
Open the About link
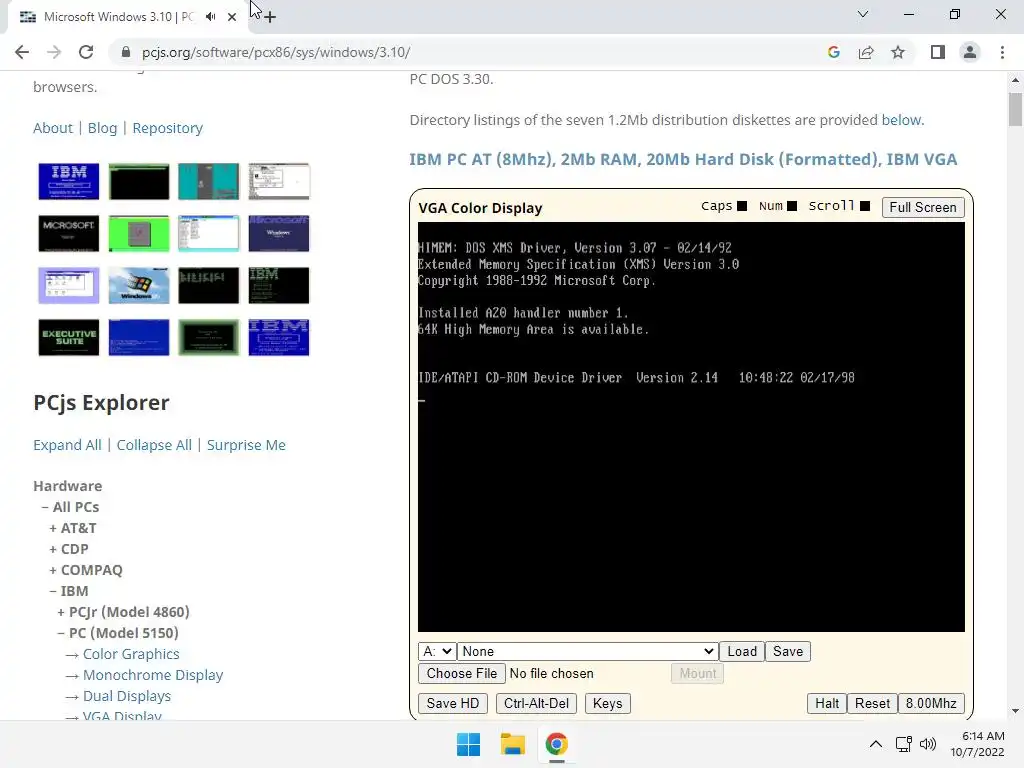click(x=53, y=128)
